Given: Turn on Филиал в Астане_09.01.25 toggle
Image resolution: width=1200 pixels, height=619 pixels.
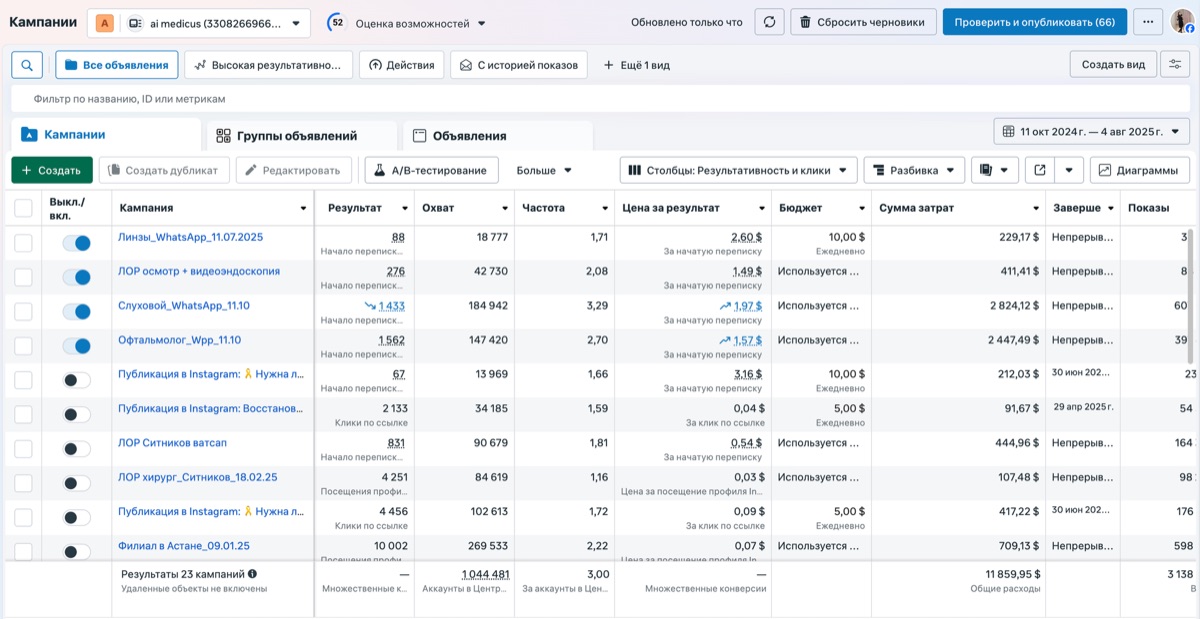Looking at the screenshot, I should [x=76, y=552].
